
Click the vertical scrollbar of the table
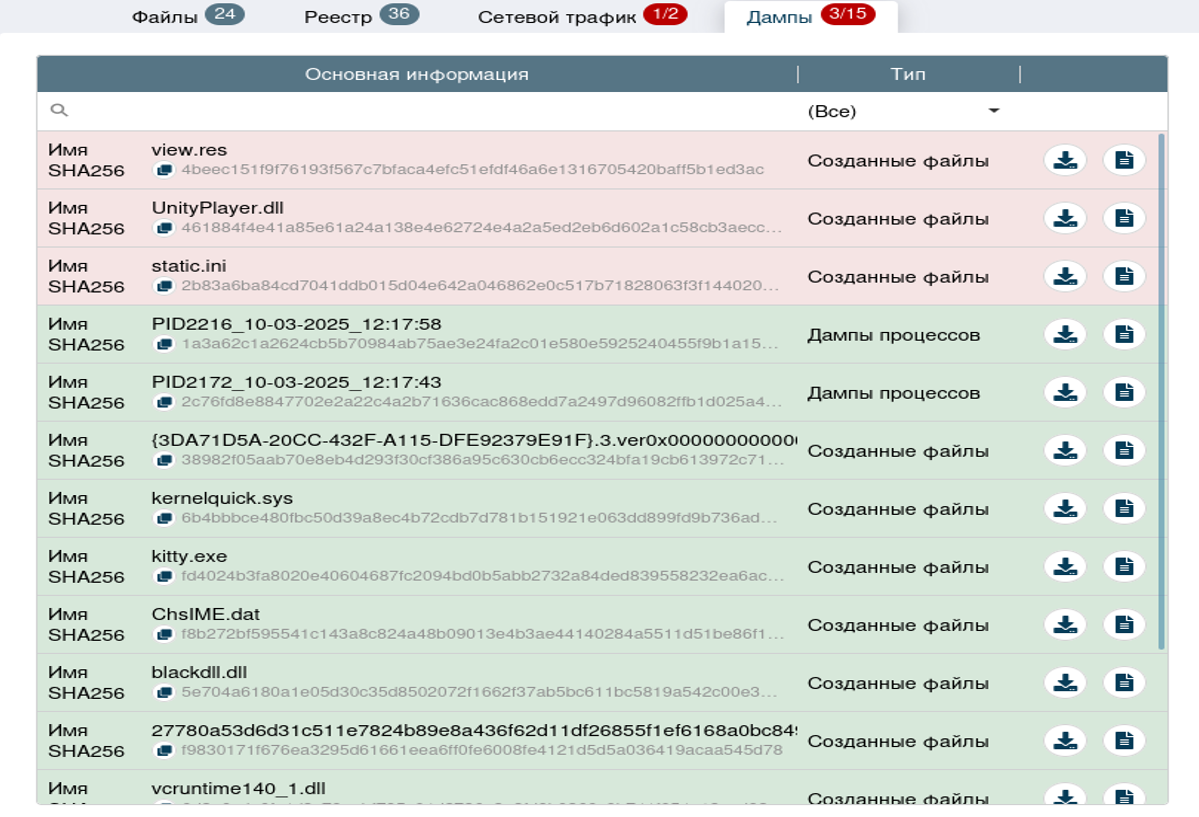pyautogui.click(x=1161, y=390)
